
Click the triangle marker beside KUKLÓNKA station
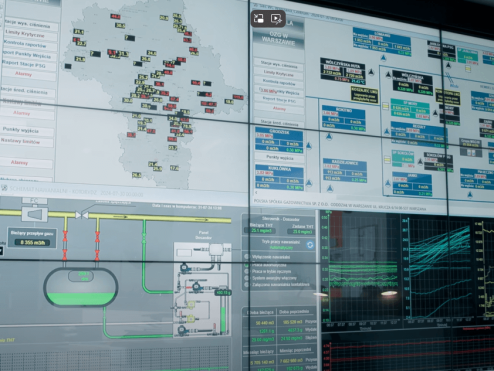click(x=309, y=183)
